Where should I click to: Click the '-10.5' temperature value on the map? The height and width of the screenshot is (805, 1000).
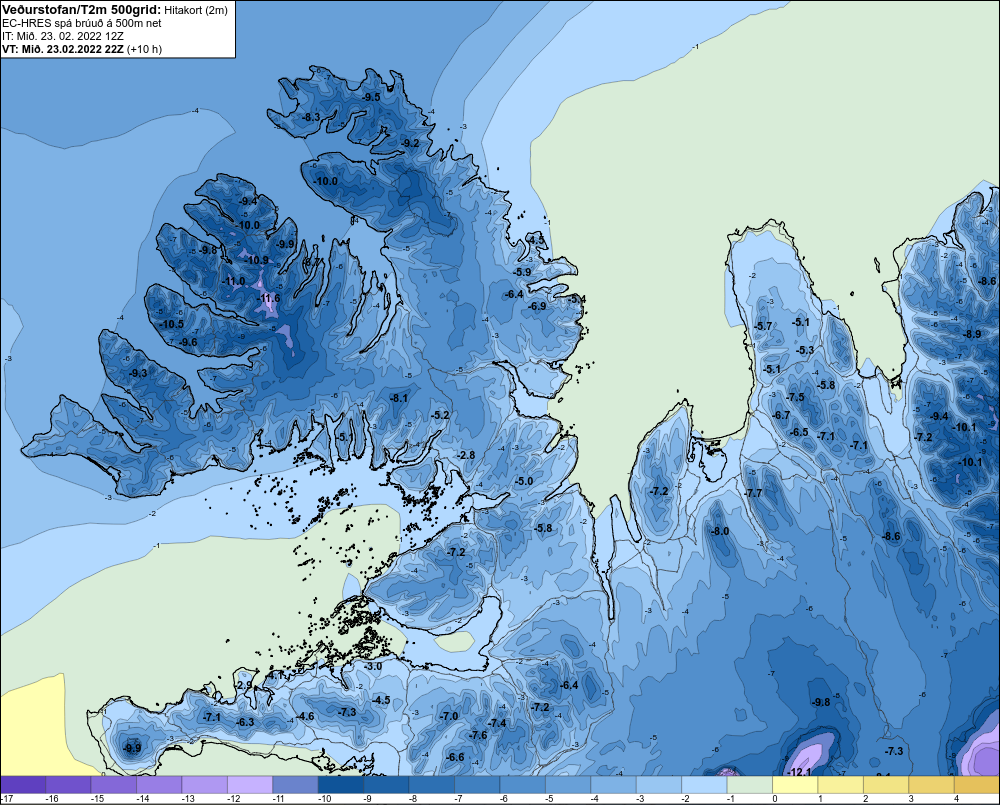click(x=172, y=324)
